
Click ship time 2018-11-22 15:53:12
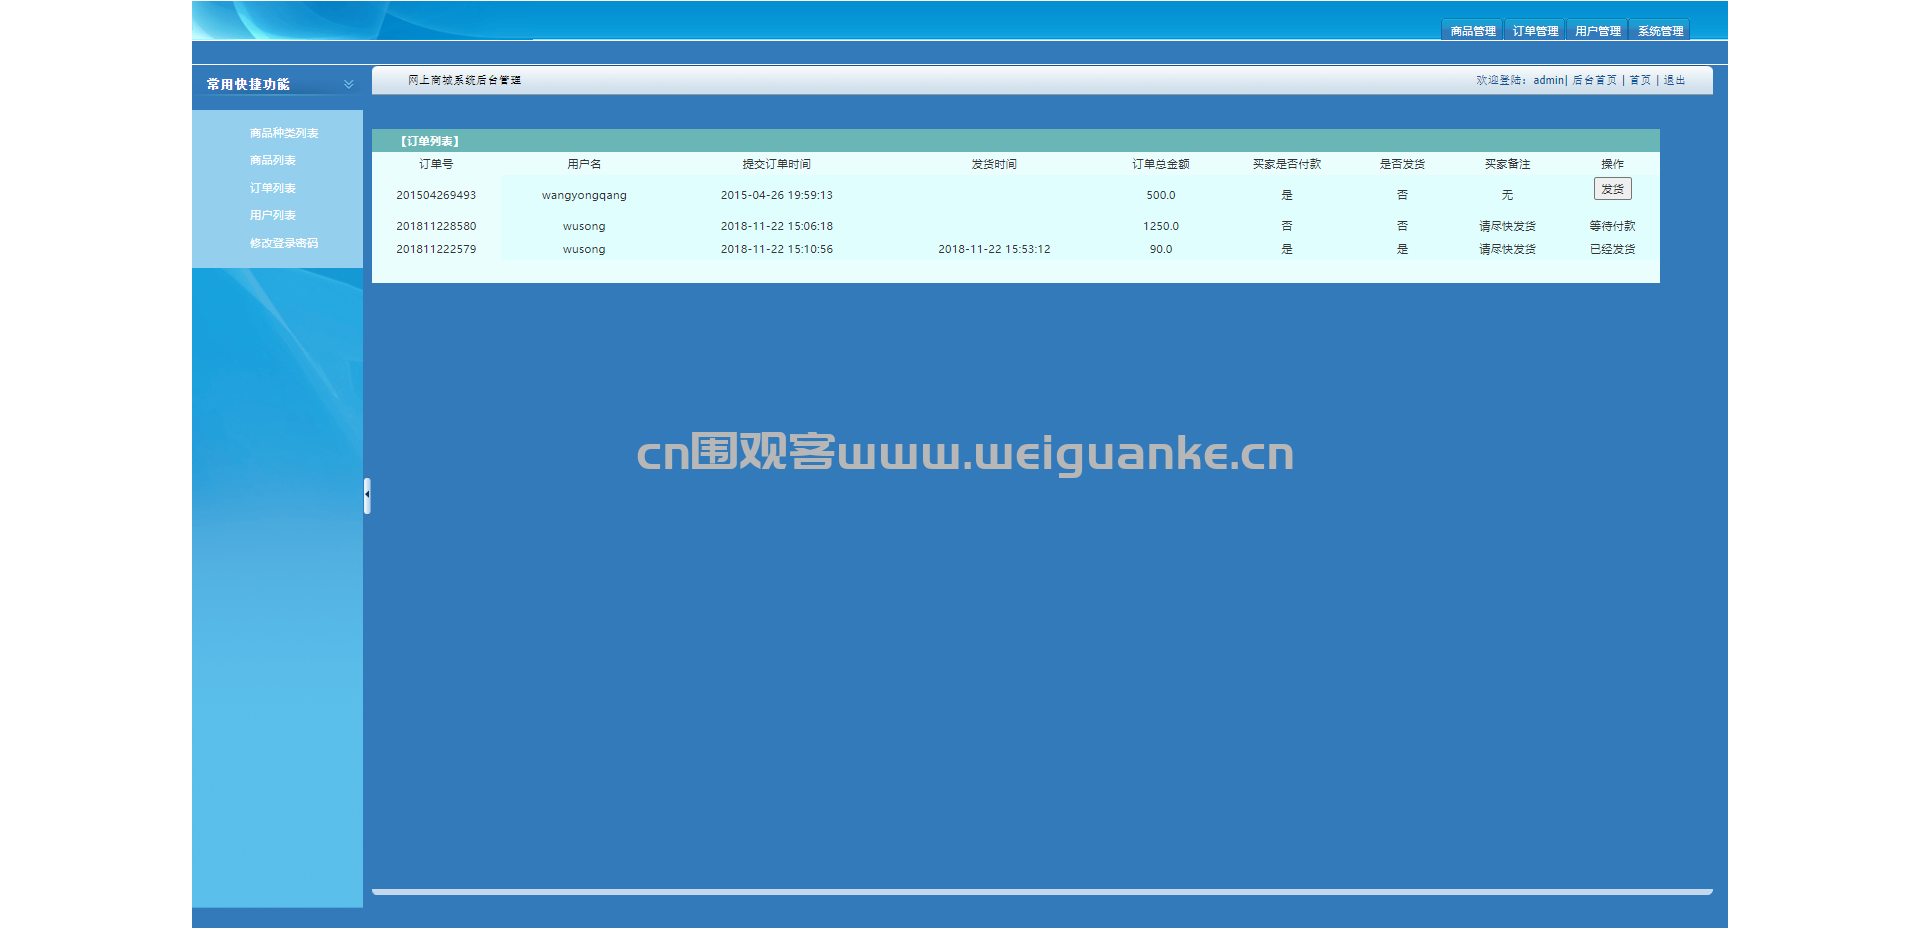click(x=994, y=249)
